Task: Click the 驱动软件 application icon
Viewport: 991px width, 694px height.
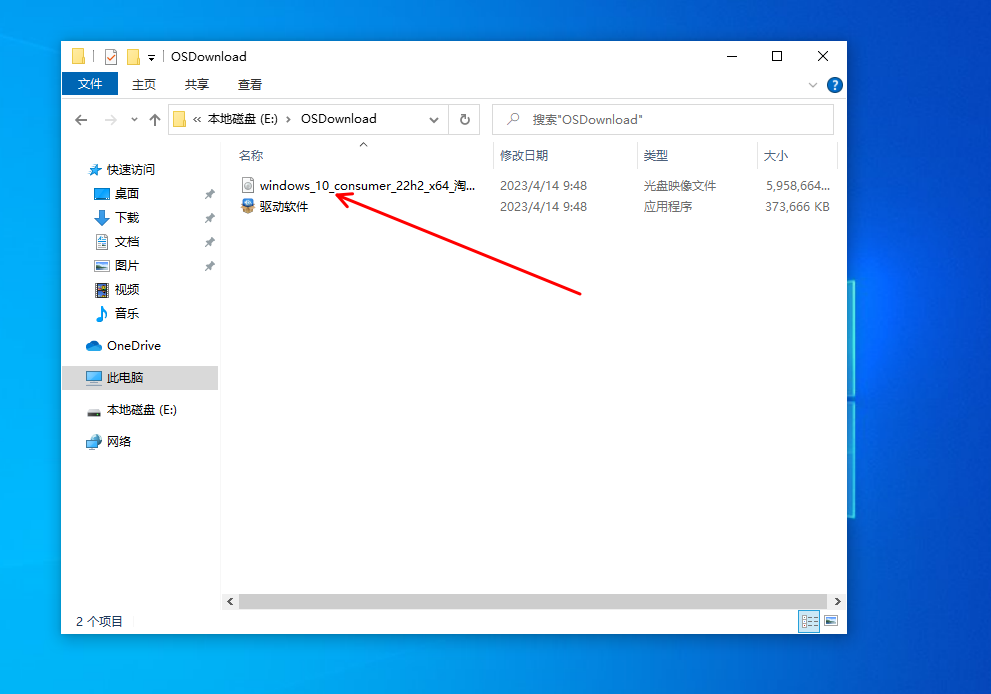Action: pos(248,206)
